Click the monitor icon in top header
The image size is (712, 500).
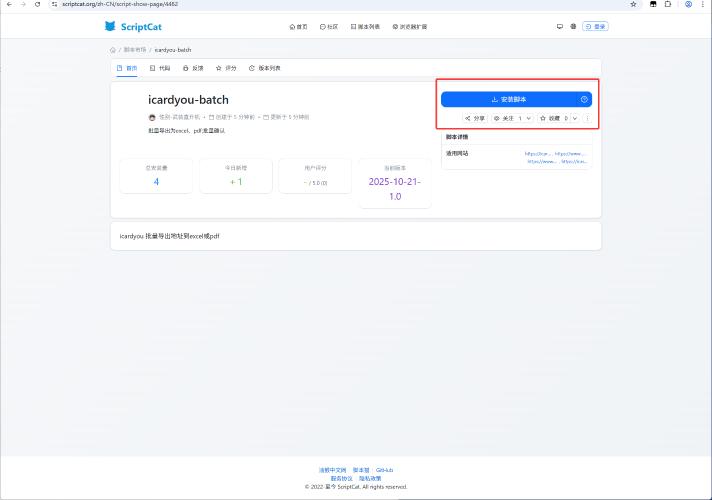click(559, 26)
